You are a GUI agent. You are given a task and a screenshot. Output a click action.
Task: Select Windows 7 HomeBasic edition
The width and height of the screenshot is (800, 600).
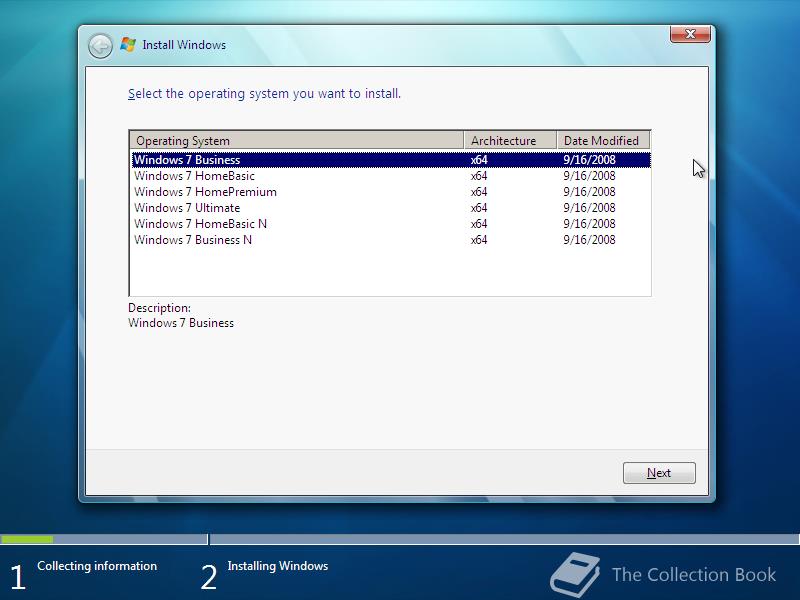[x=391, y=176]
